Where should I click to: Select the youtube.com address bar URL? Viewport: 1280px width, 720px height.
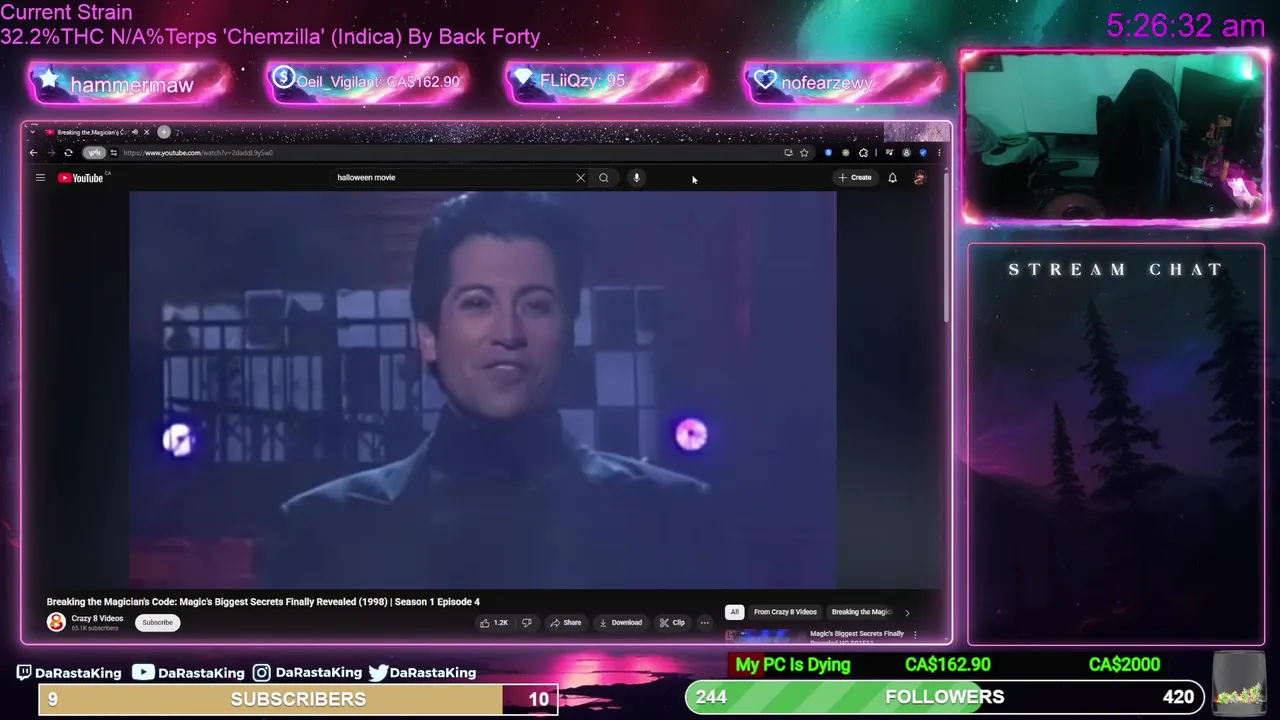click(198, 153)
